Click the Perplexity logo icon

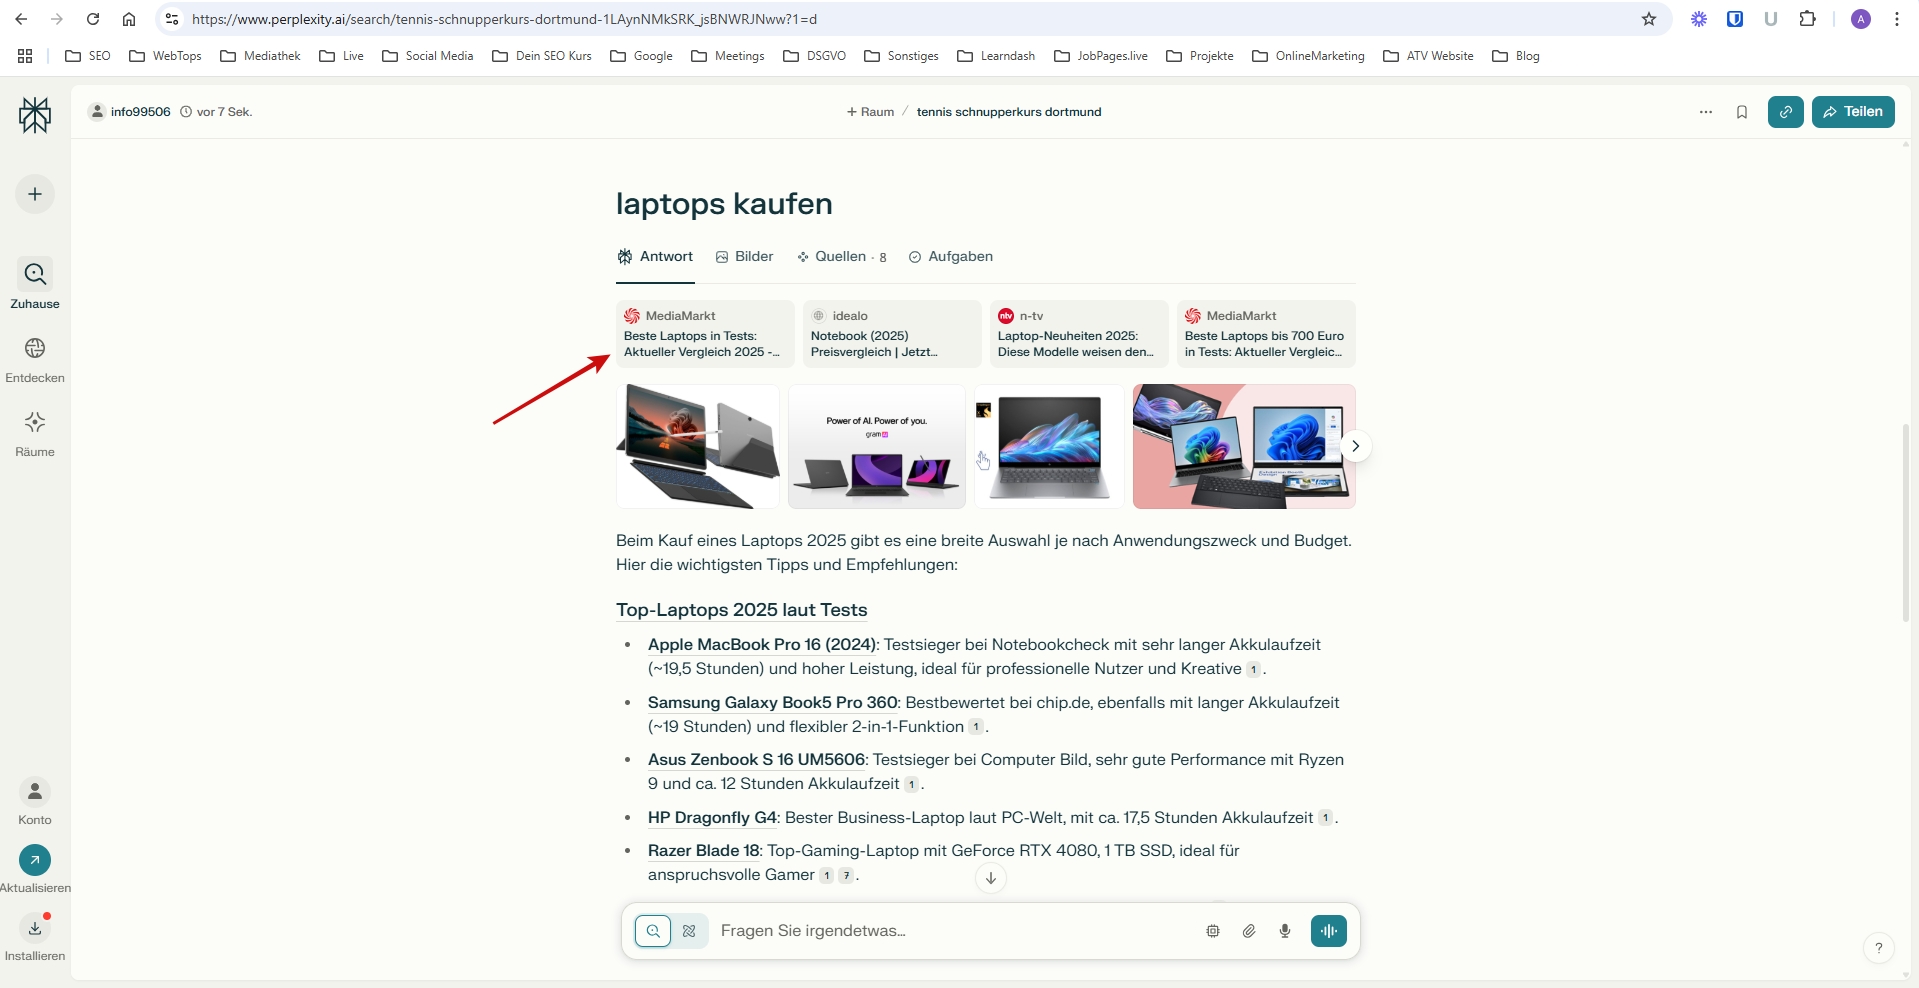(35, 115)
